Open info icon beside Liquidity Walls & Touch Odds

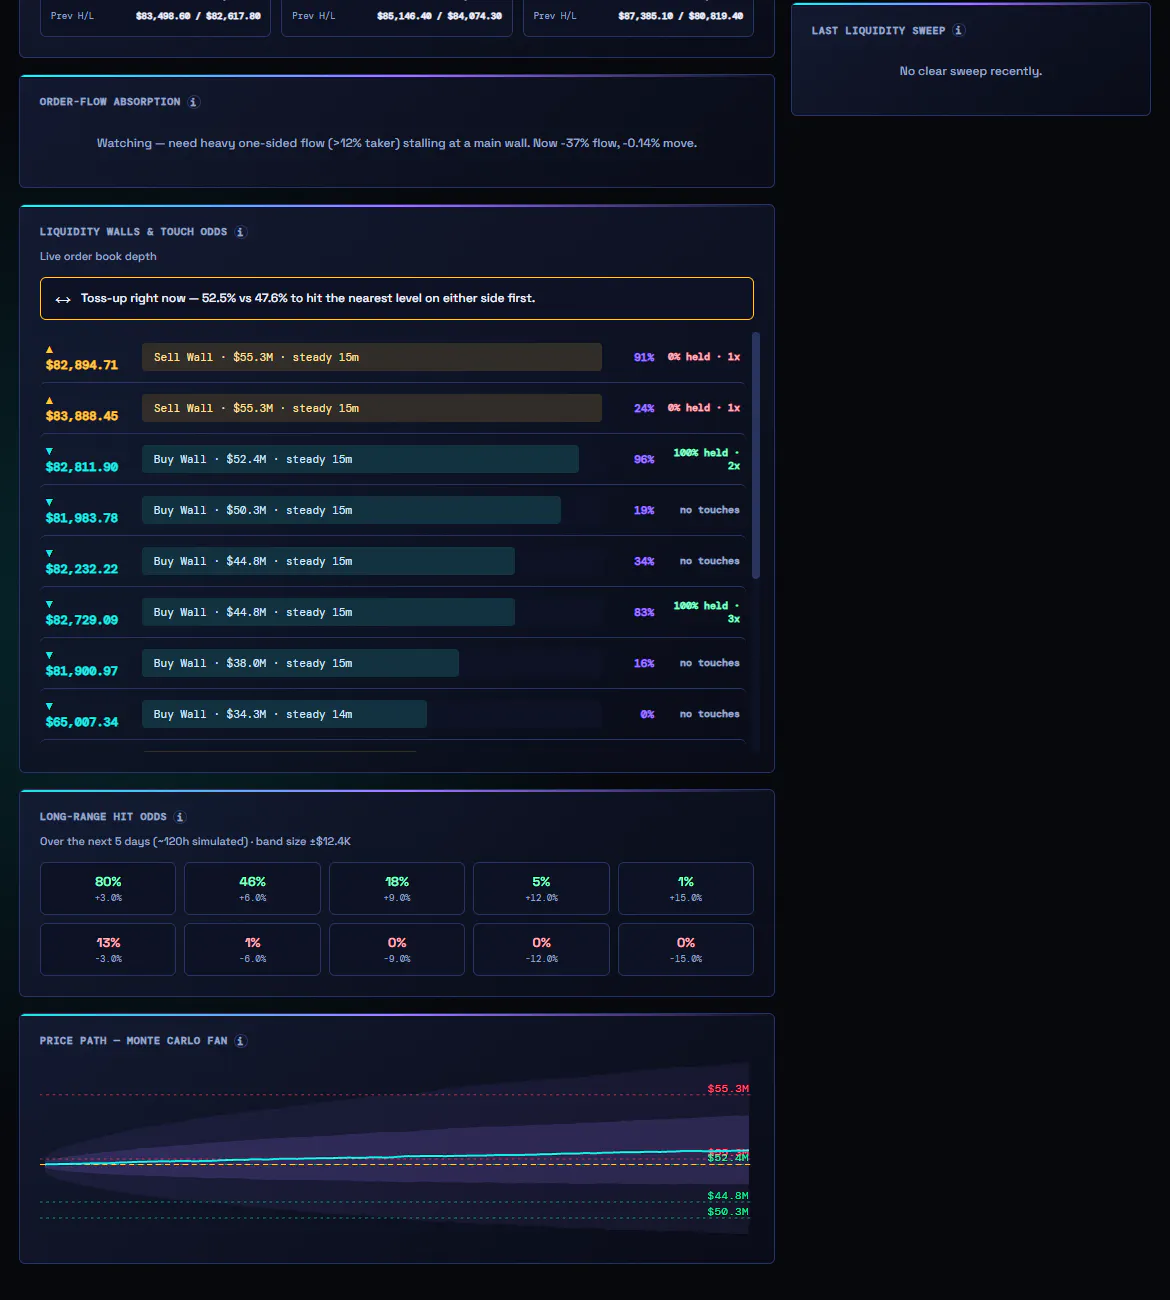tap(240, 232)
